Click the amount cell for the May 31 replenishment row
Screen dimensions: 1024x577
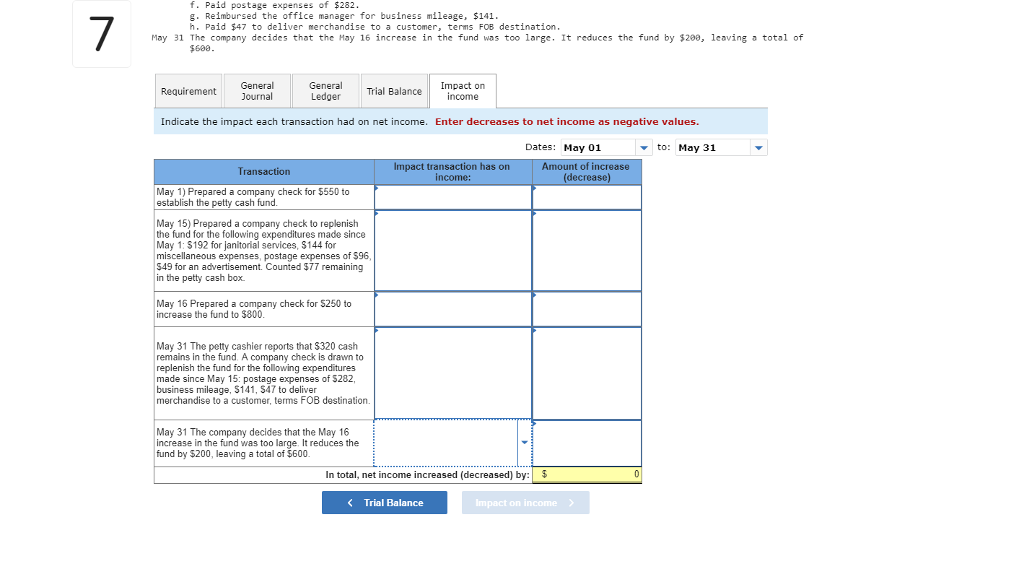586,373
